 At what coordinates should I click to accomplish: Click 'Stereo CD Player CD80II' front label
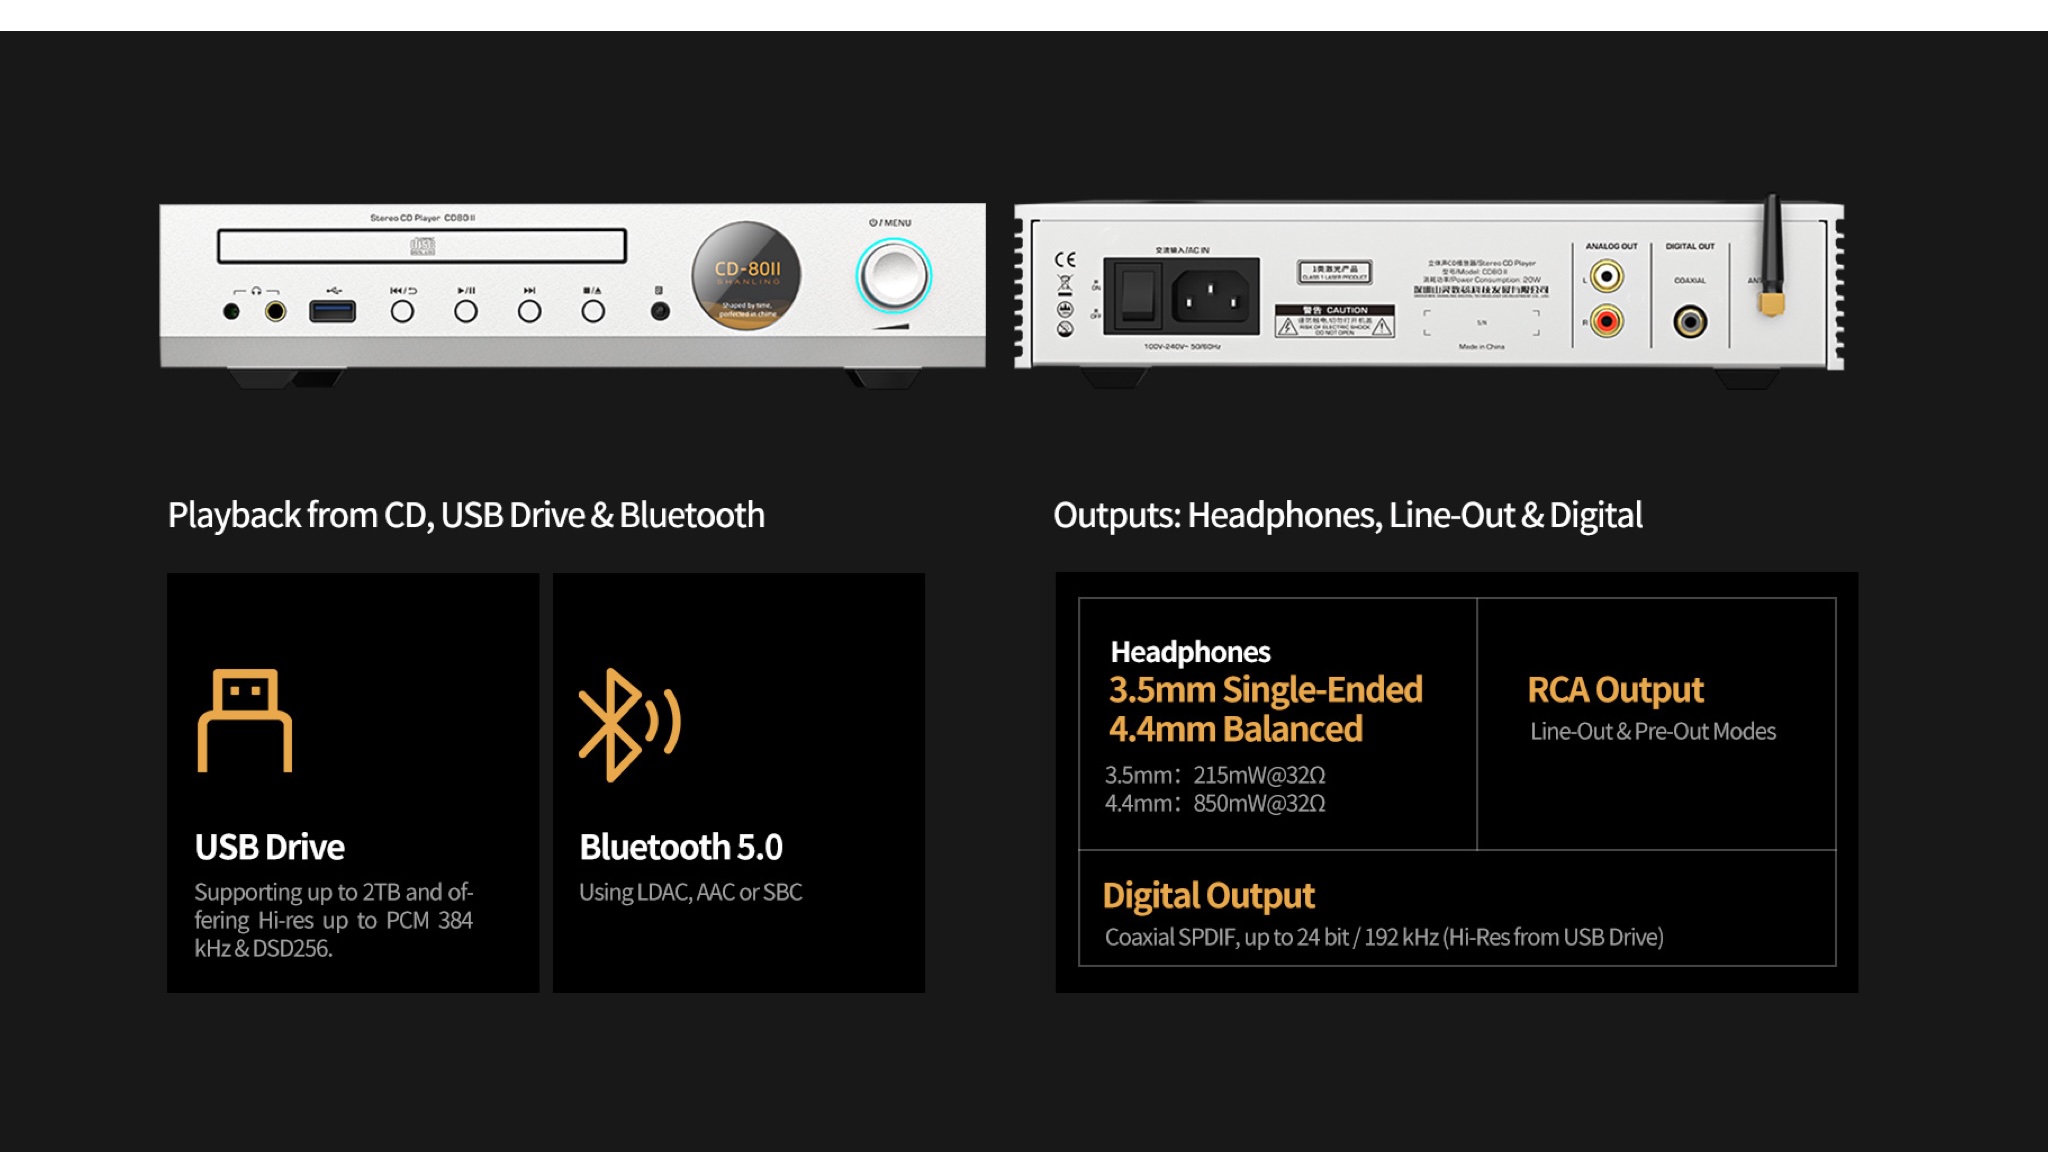[422, 217]
